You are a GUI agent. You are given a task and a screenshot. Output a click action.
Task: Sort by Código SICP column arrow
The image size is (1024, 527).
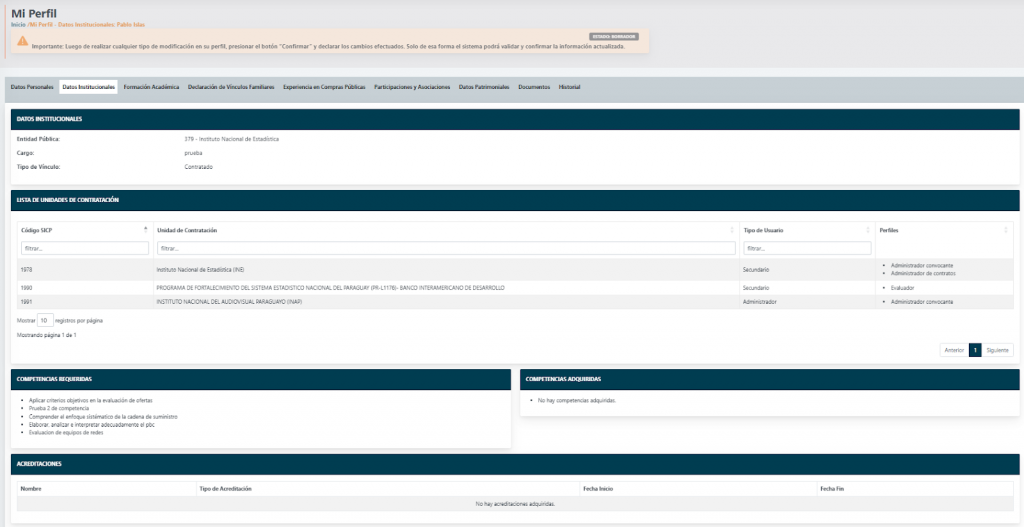pyautogui.click(x=146, y=230)
